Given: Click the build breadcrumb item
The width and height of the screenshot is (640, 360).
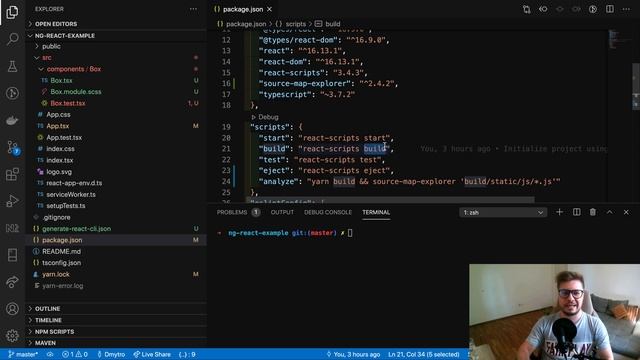Looking at the screenshot, I should (328, 24).
